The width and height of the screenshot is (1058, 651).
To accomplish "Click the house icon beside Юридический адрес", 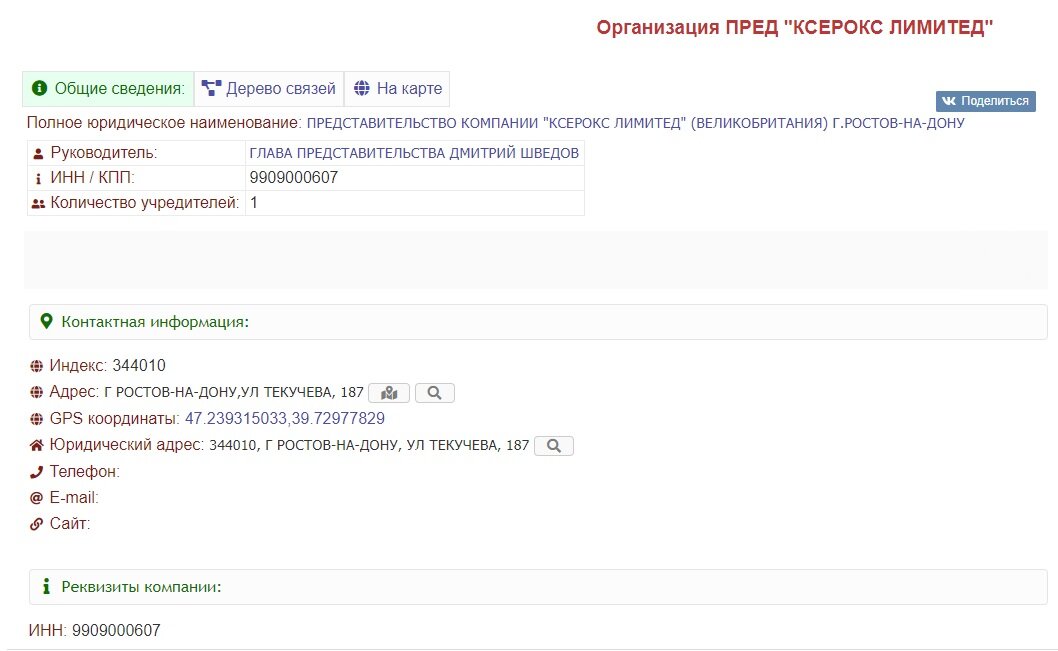I will click(x=36, y=445).
